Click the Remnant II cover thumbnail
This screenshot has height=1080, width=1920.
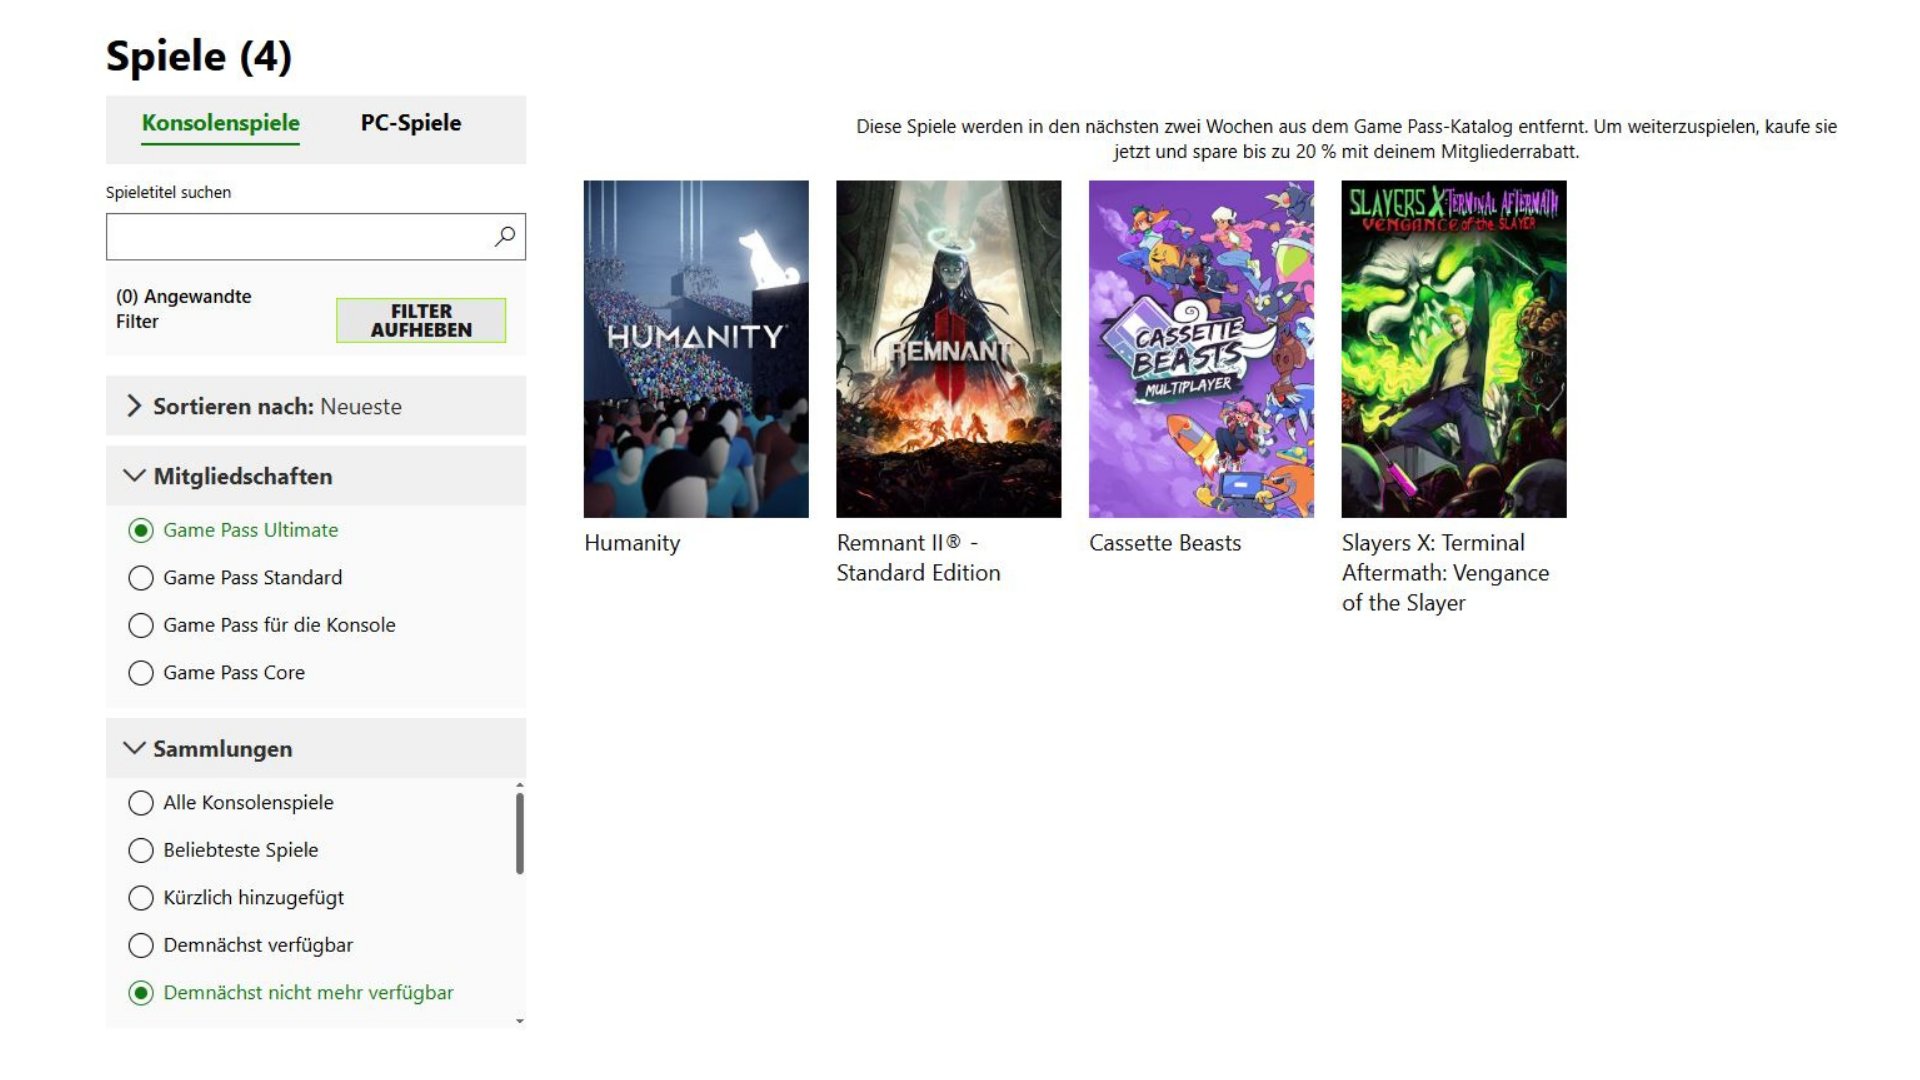[x=949, y=349]
